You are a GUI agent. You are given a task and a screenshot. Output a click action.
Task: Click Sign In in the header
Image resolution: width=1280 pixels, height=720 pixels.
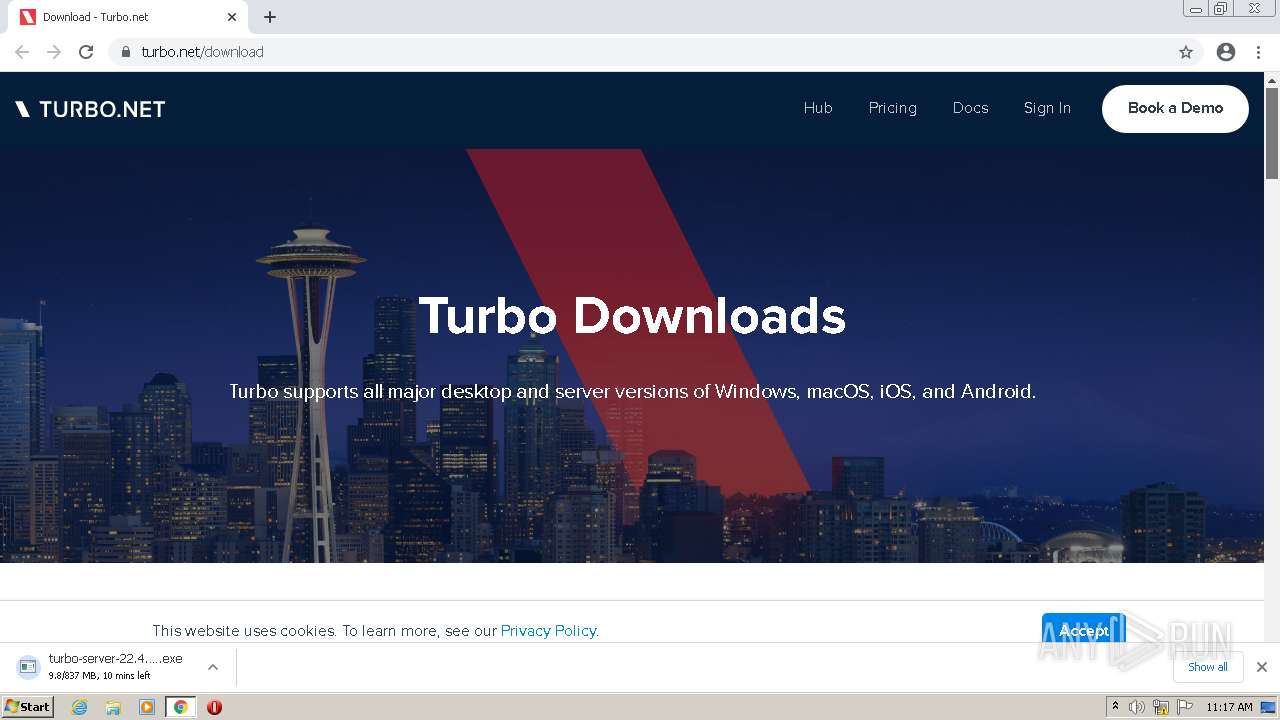click(x=1047, y=108)
